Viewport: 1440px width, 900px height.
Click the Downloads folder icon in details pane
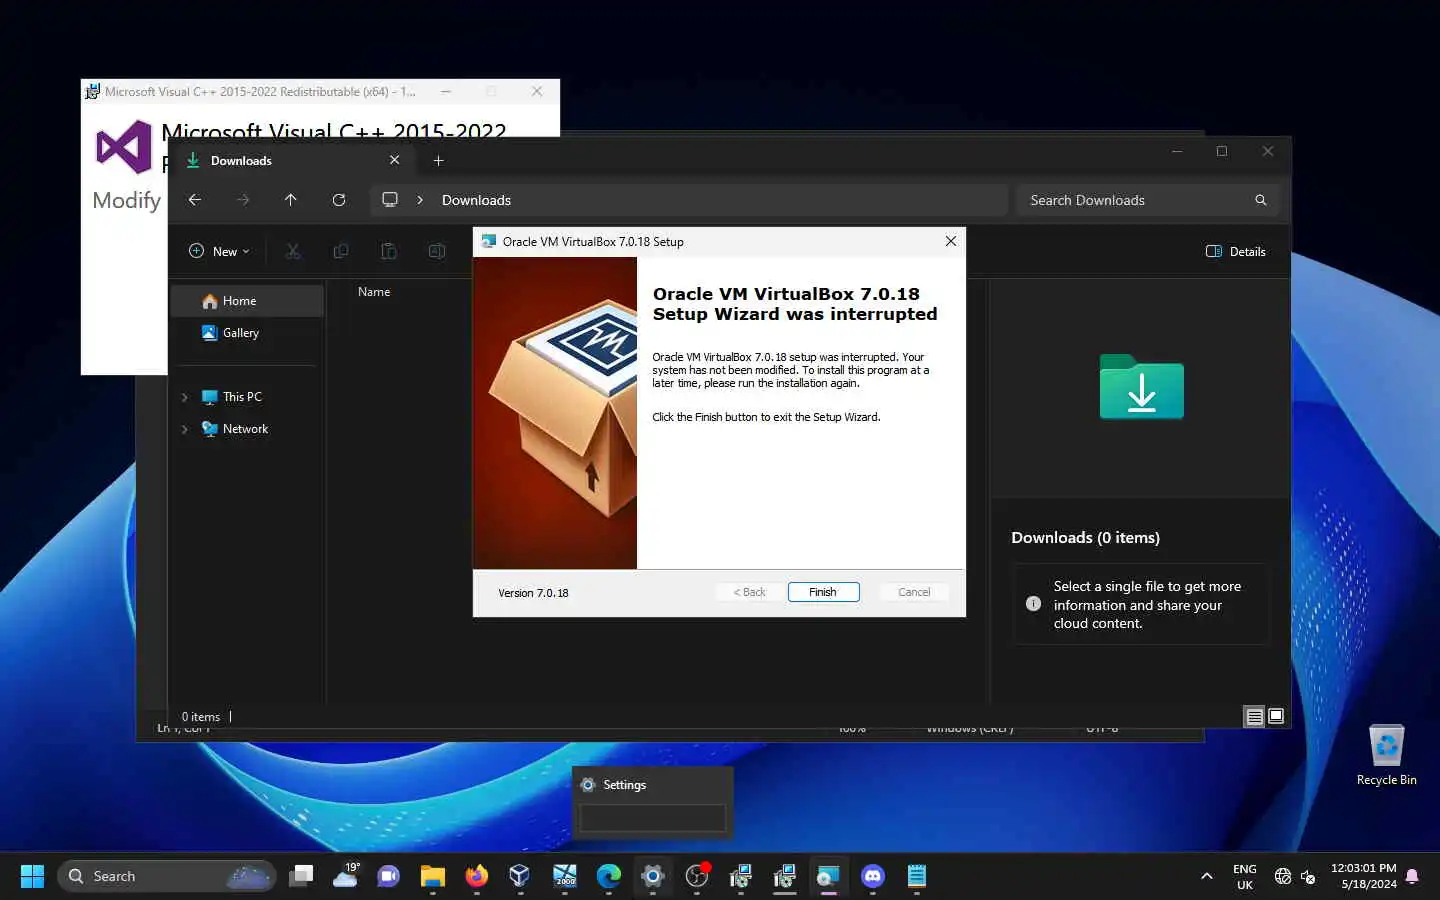tap(1141, 387)
